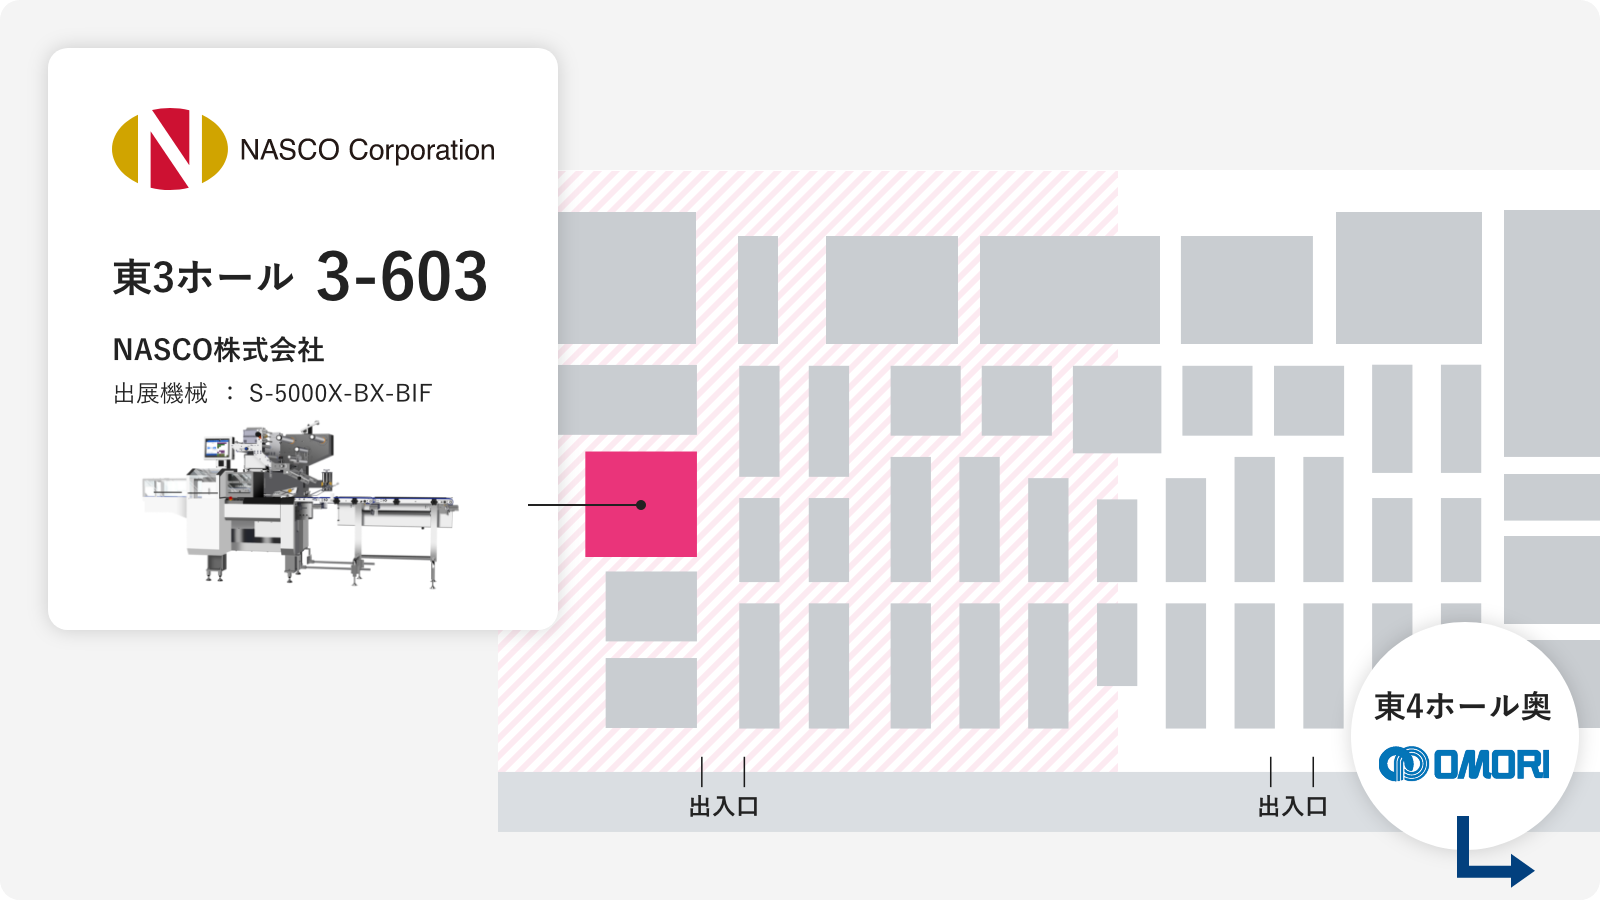1609x900 pixels.
Task: Select the large gray booth at map's top-left
Action: pyautogui.click(x=627, y=278)
